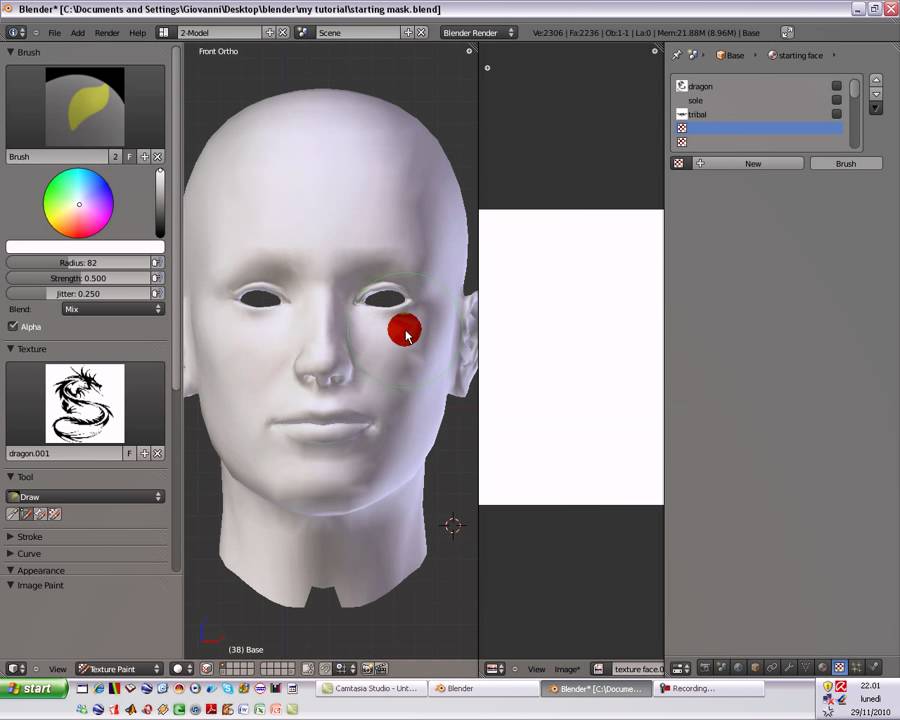Click the OpenGL render animation clapper icon
The width and height of the screenshot is (900, 720).
click(381, 668)
